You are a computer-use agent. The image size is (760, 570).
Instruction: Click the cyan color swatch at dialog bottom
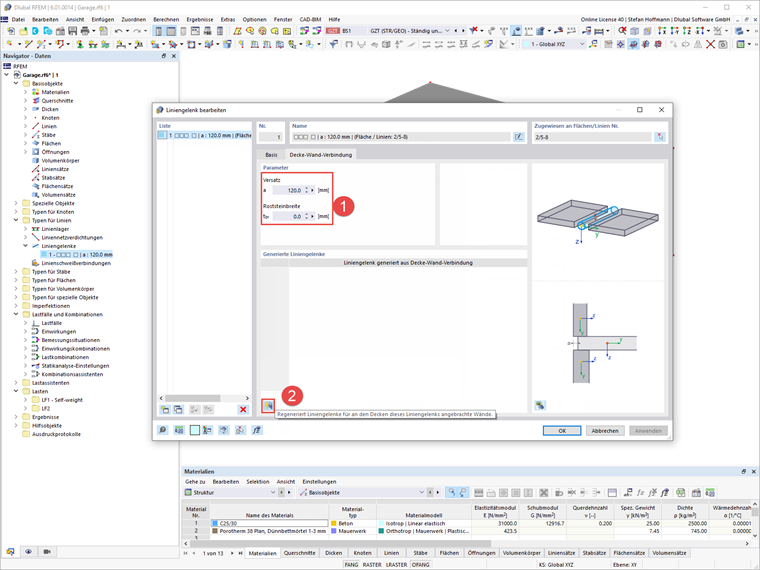[194, 430]
